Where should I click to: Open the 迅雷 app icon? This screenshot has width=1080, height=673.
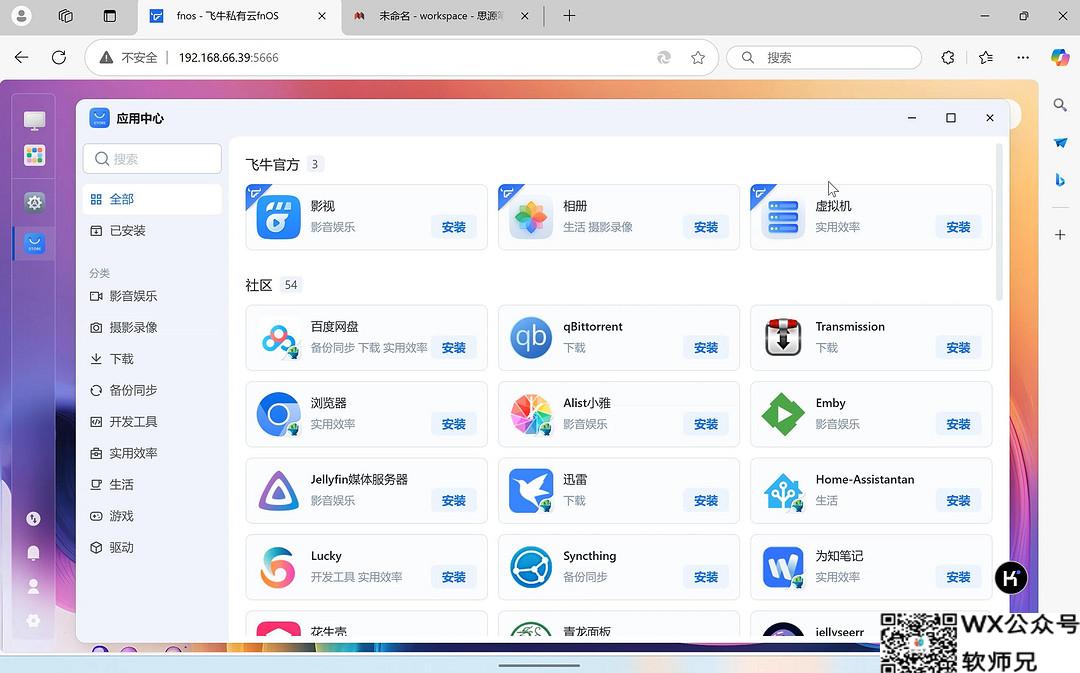point(531,491)
